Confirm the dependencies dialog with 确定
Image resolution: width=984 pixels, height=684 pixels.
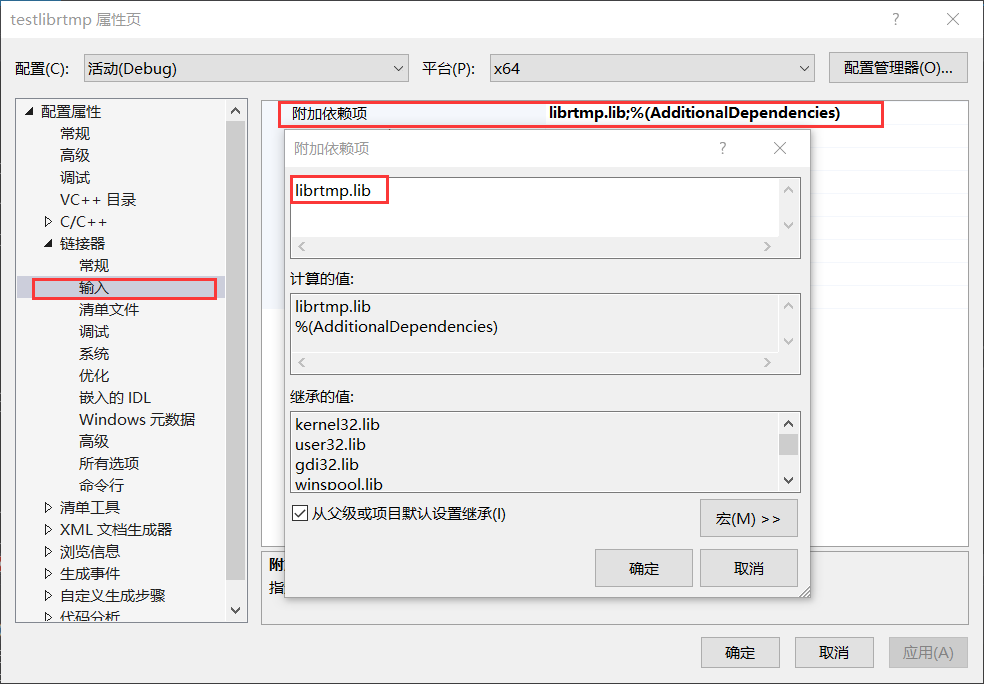pyautogui.click(x=643, y=568)
